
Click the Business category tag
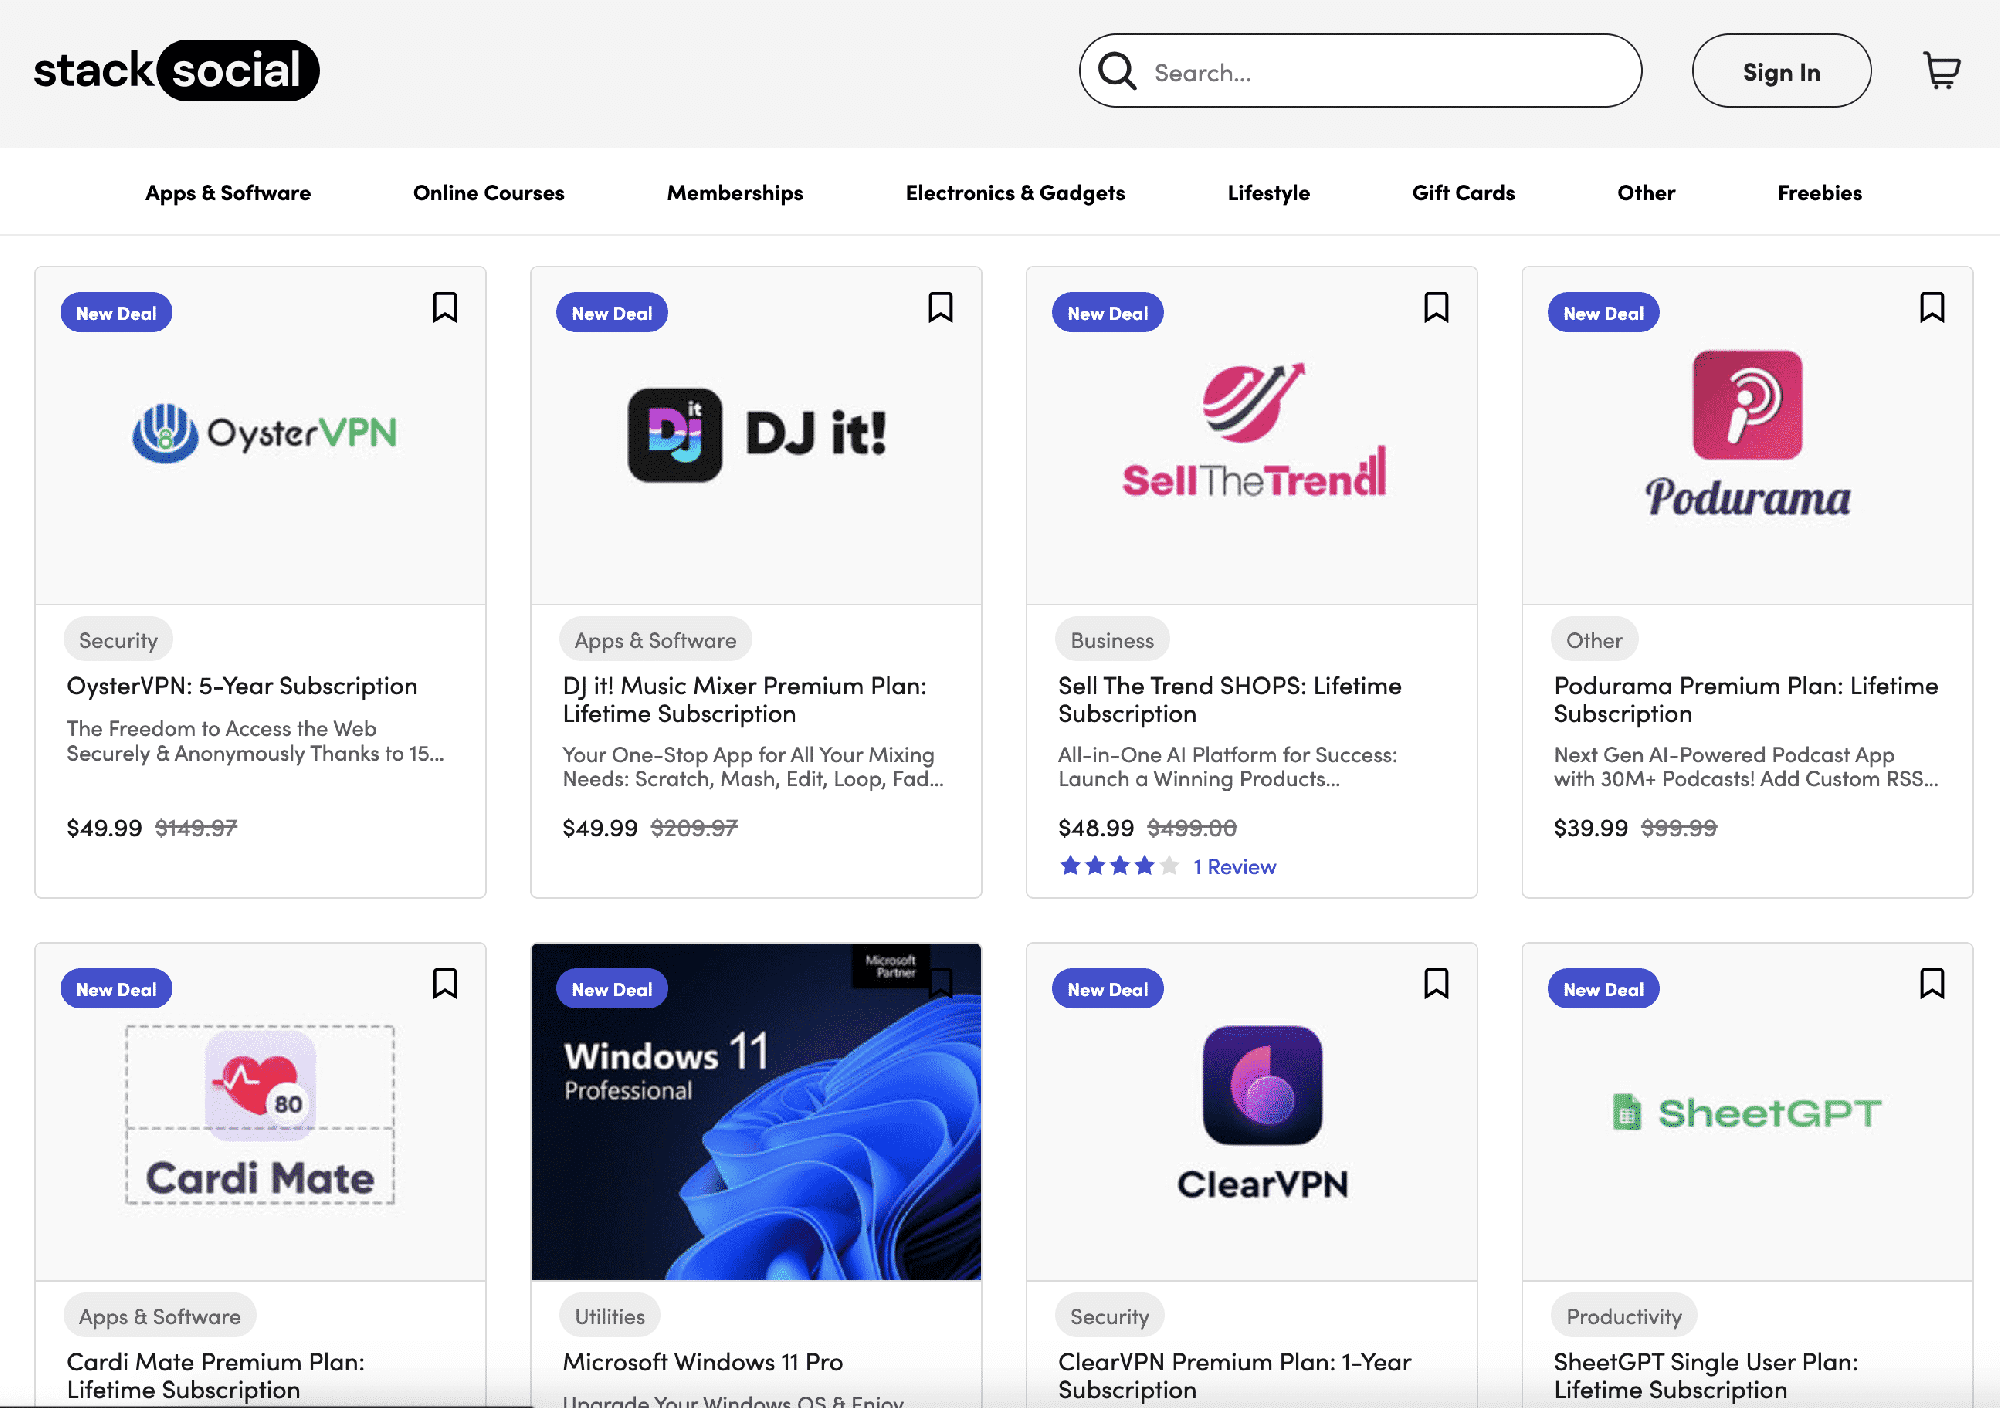pos(1112,640)
